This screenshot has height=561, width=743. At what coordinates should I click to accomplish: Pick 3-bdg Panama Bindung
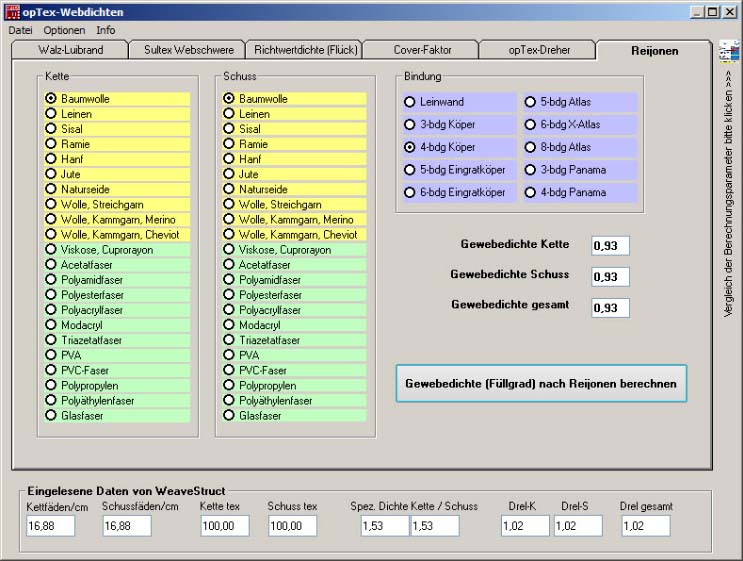coord(580,170)
